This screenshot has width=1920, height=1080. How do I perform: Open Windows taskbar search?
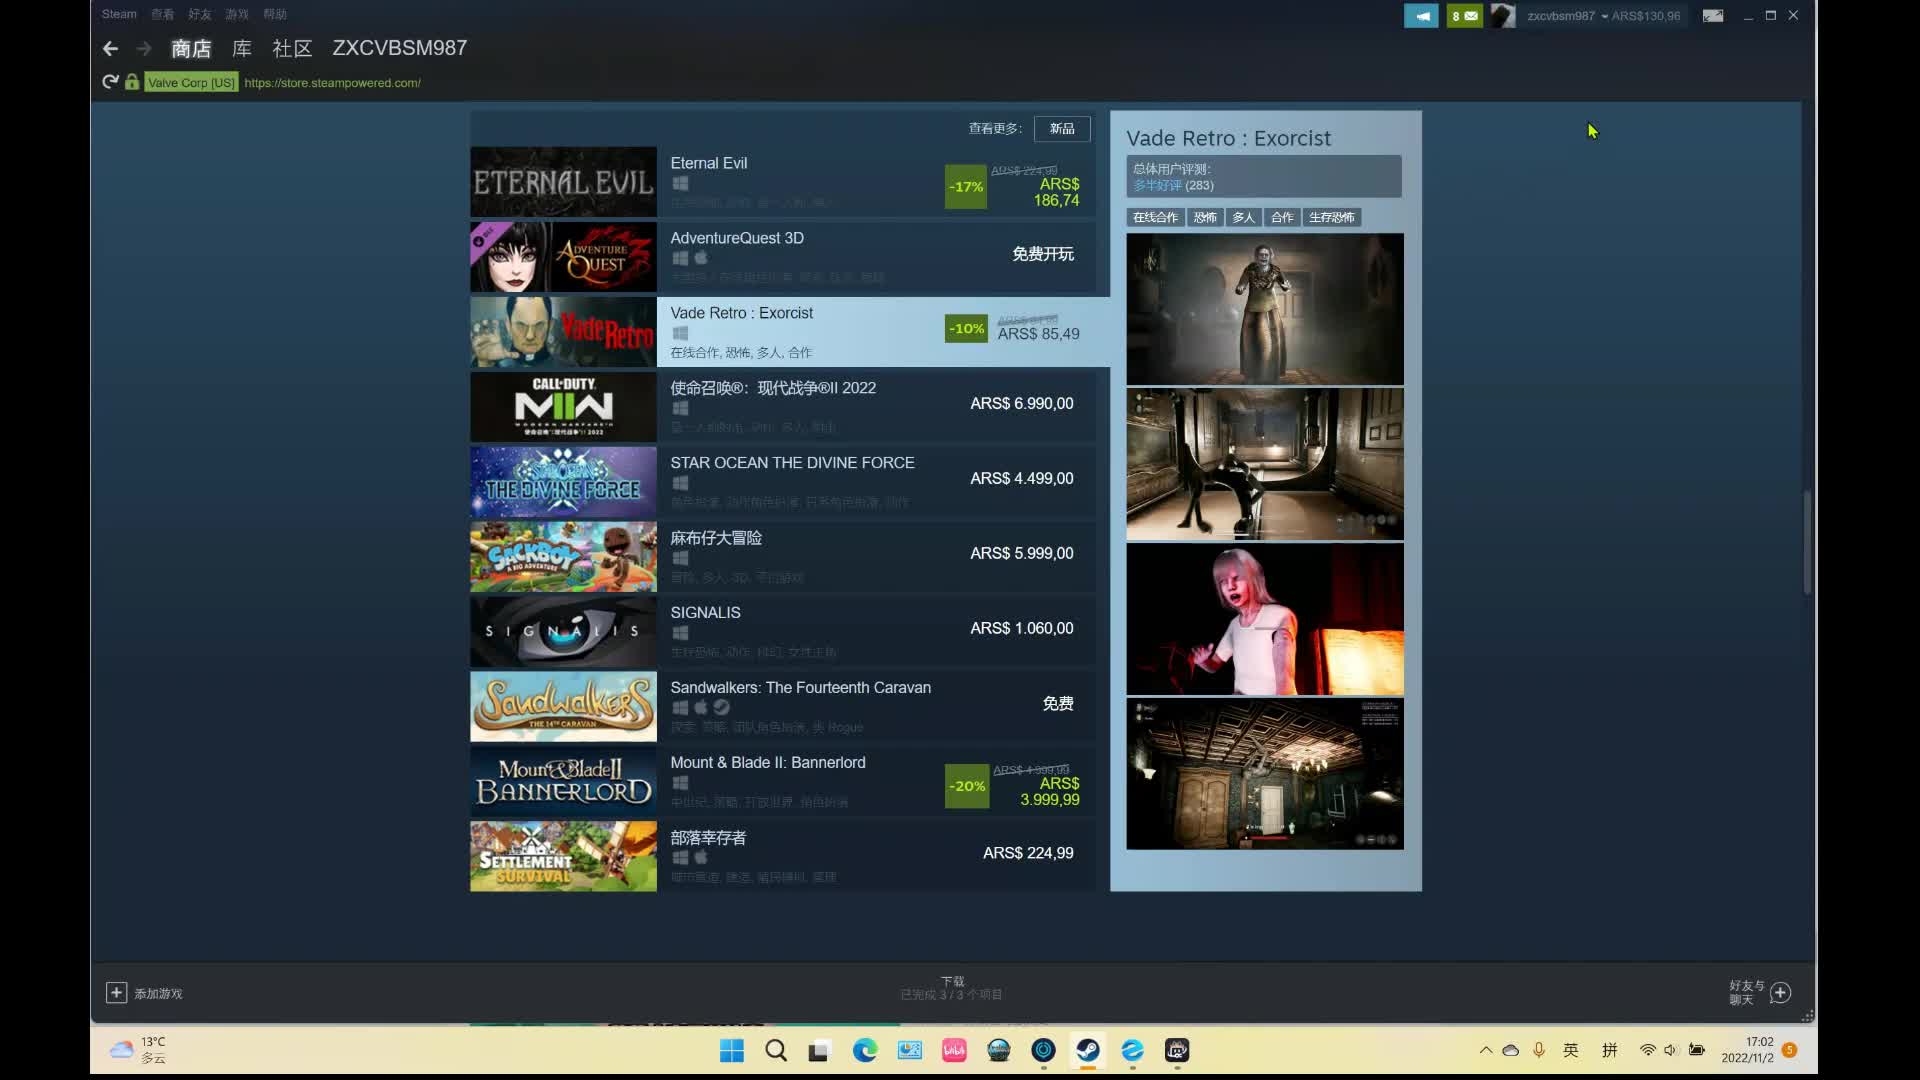pos(776,1050)
